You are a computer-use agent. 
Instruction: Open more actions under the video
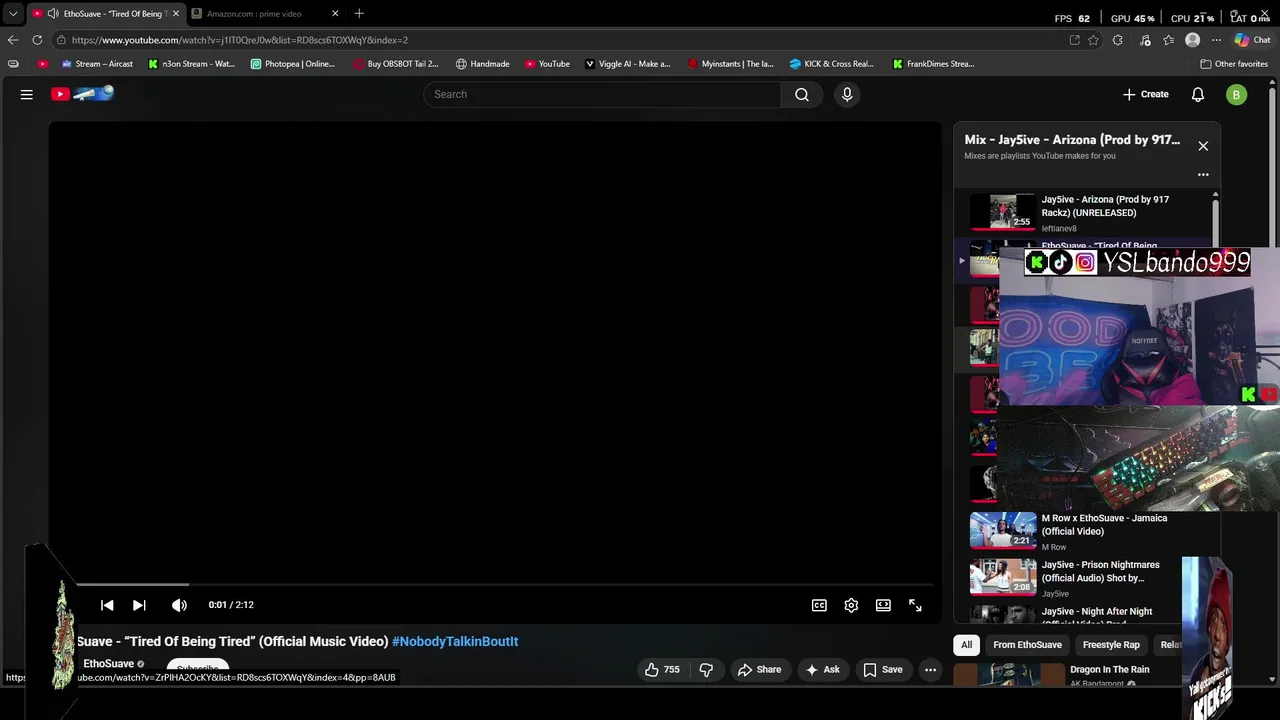pos(930,670)
